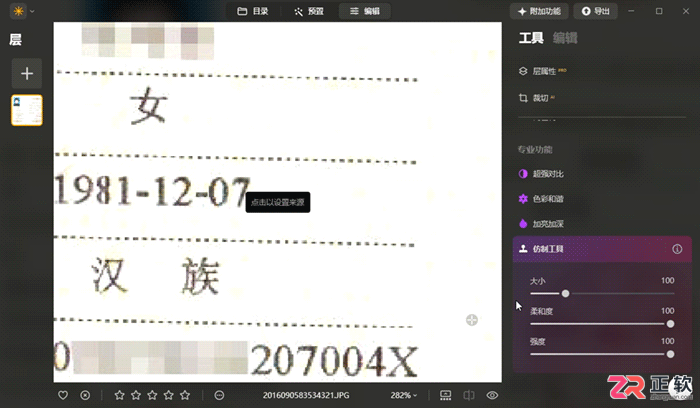Click the 导出 export button

[x=596, y=11]
